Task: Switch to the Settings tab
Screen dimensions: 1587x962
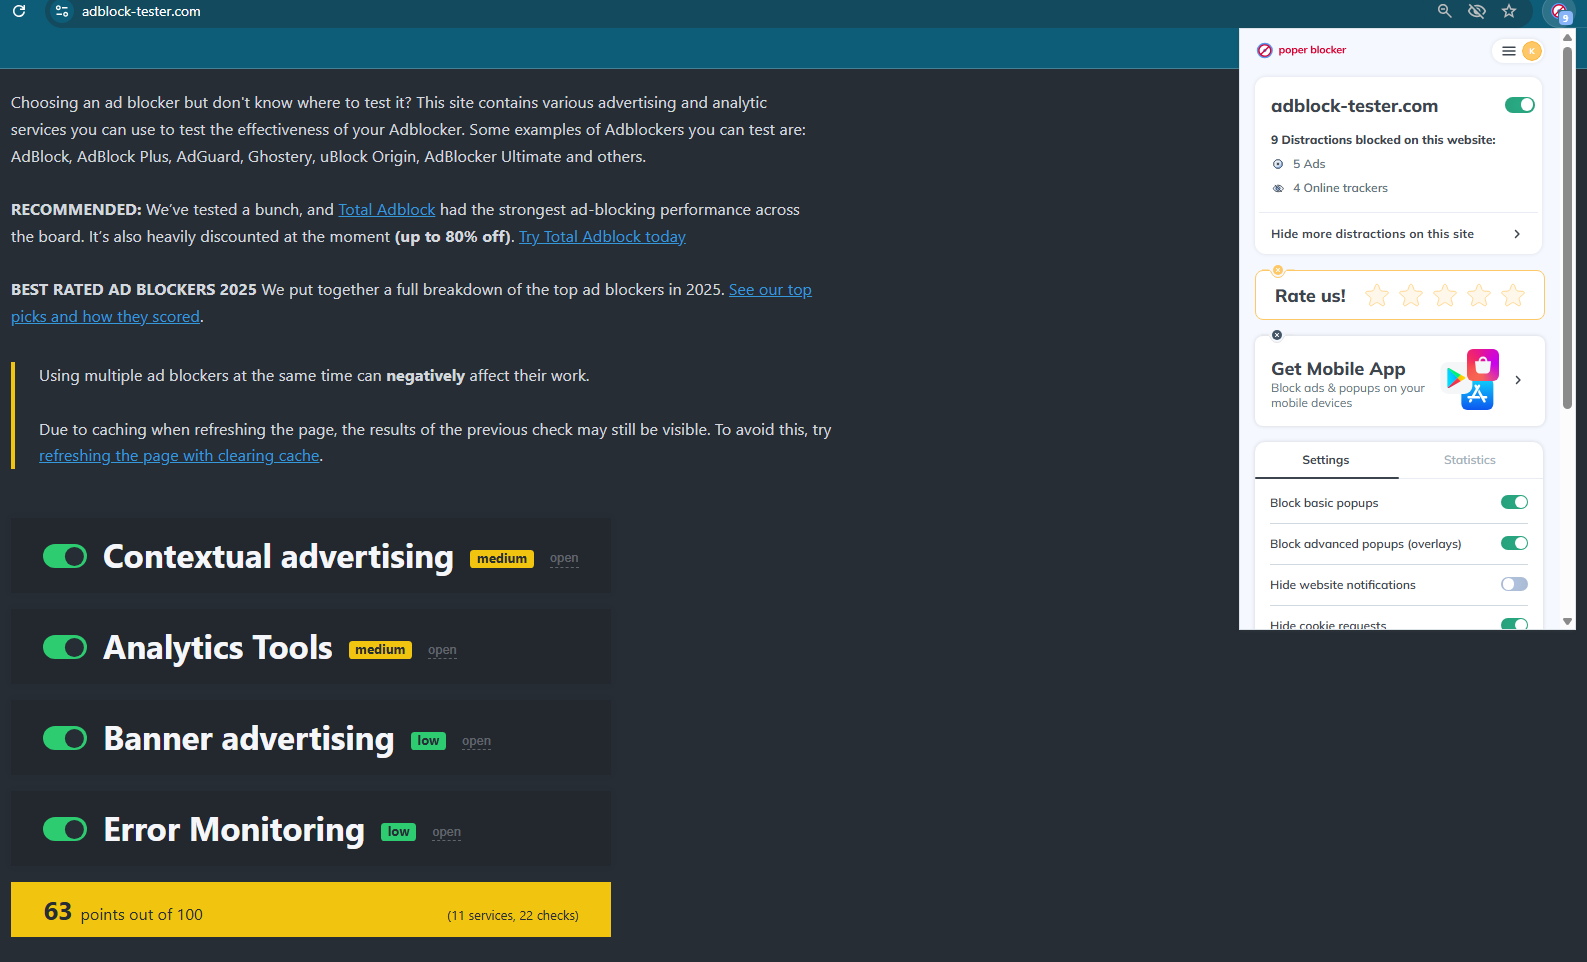Action: (x=1326, y=460)
